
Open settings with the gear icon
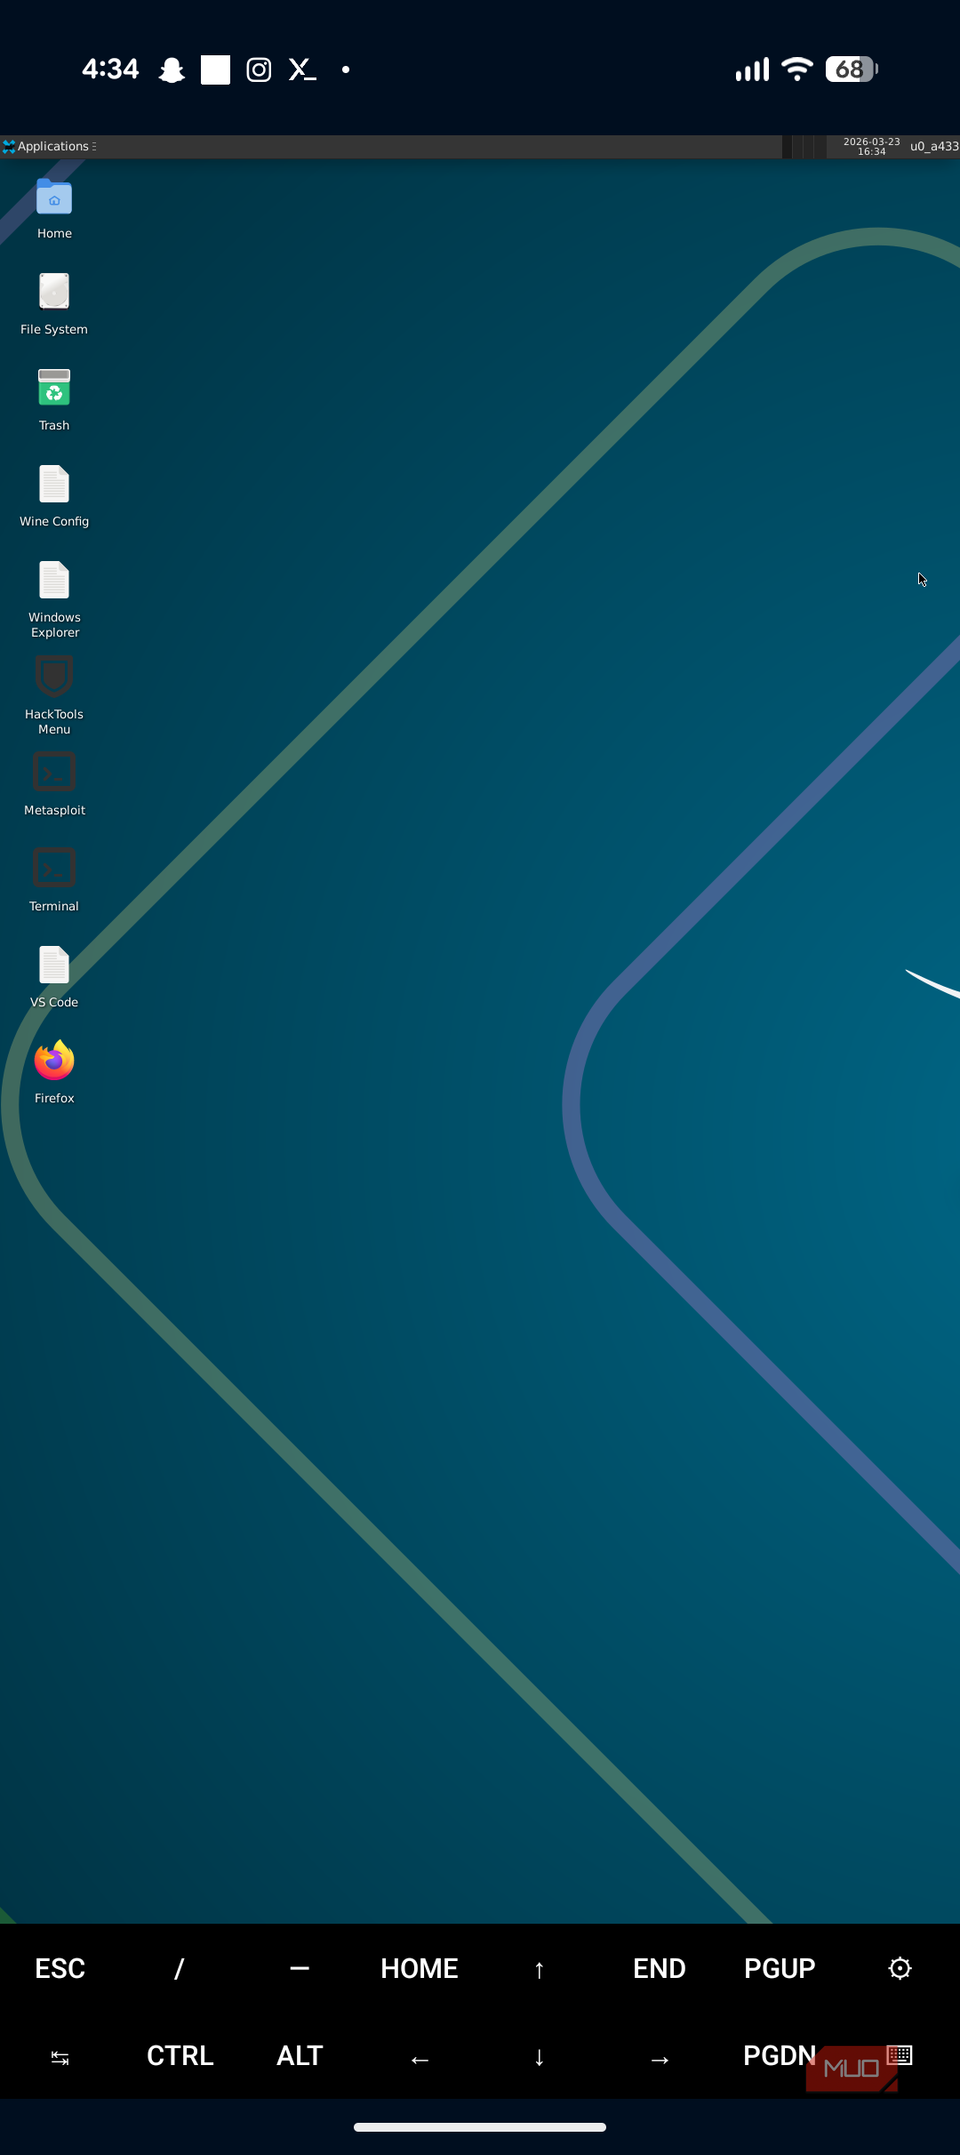coord(900,1968)
